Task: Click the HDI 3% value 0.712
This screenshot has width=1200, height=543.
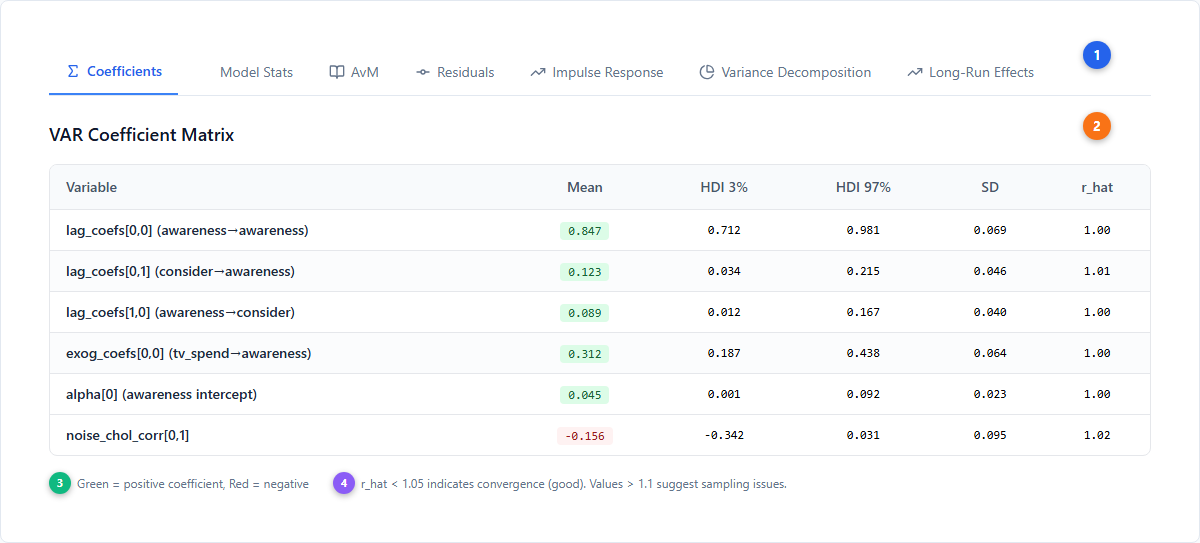Action: [x=724, y=230]
